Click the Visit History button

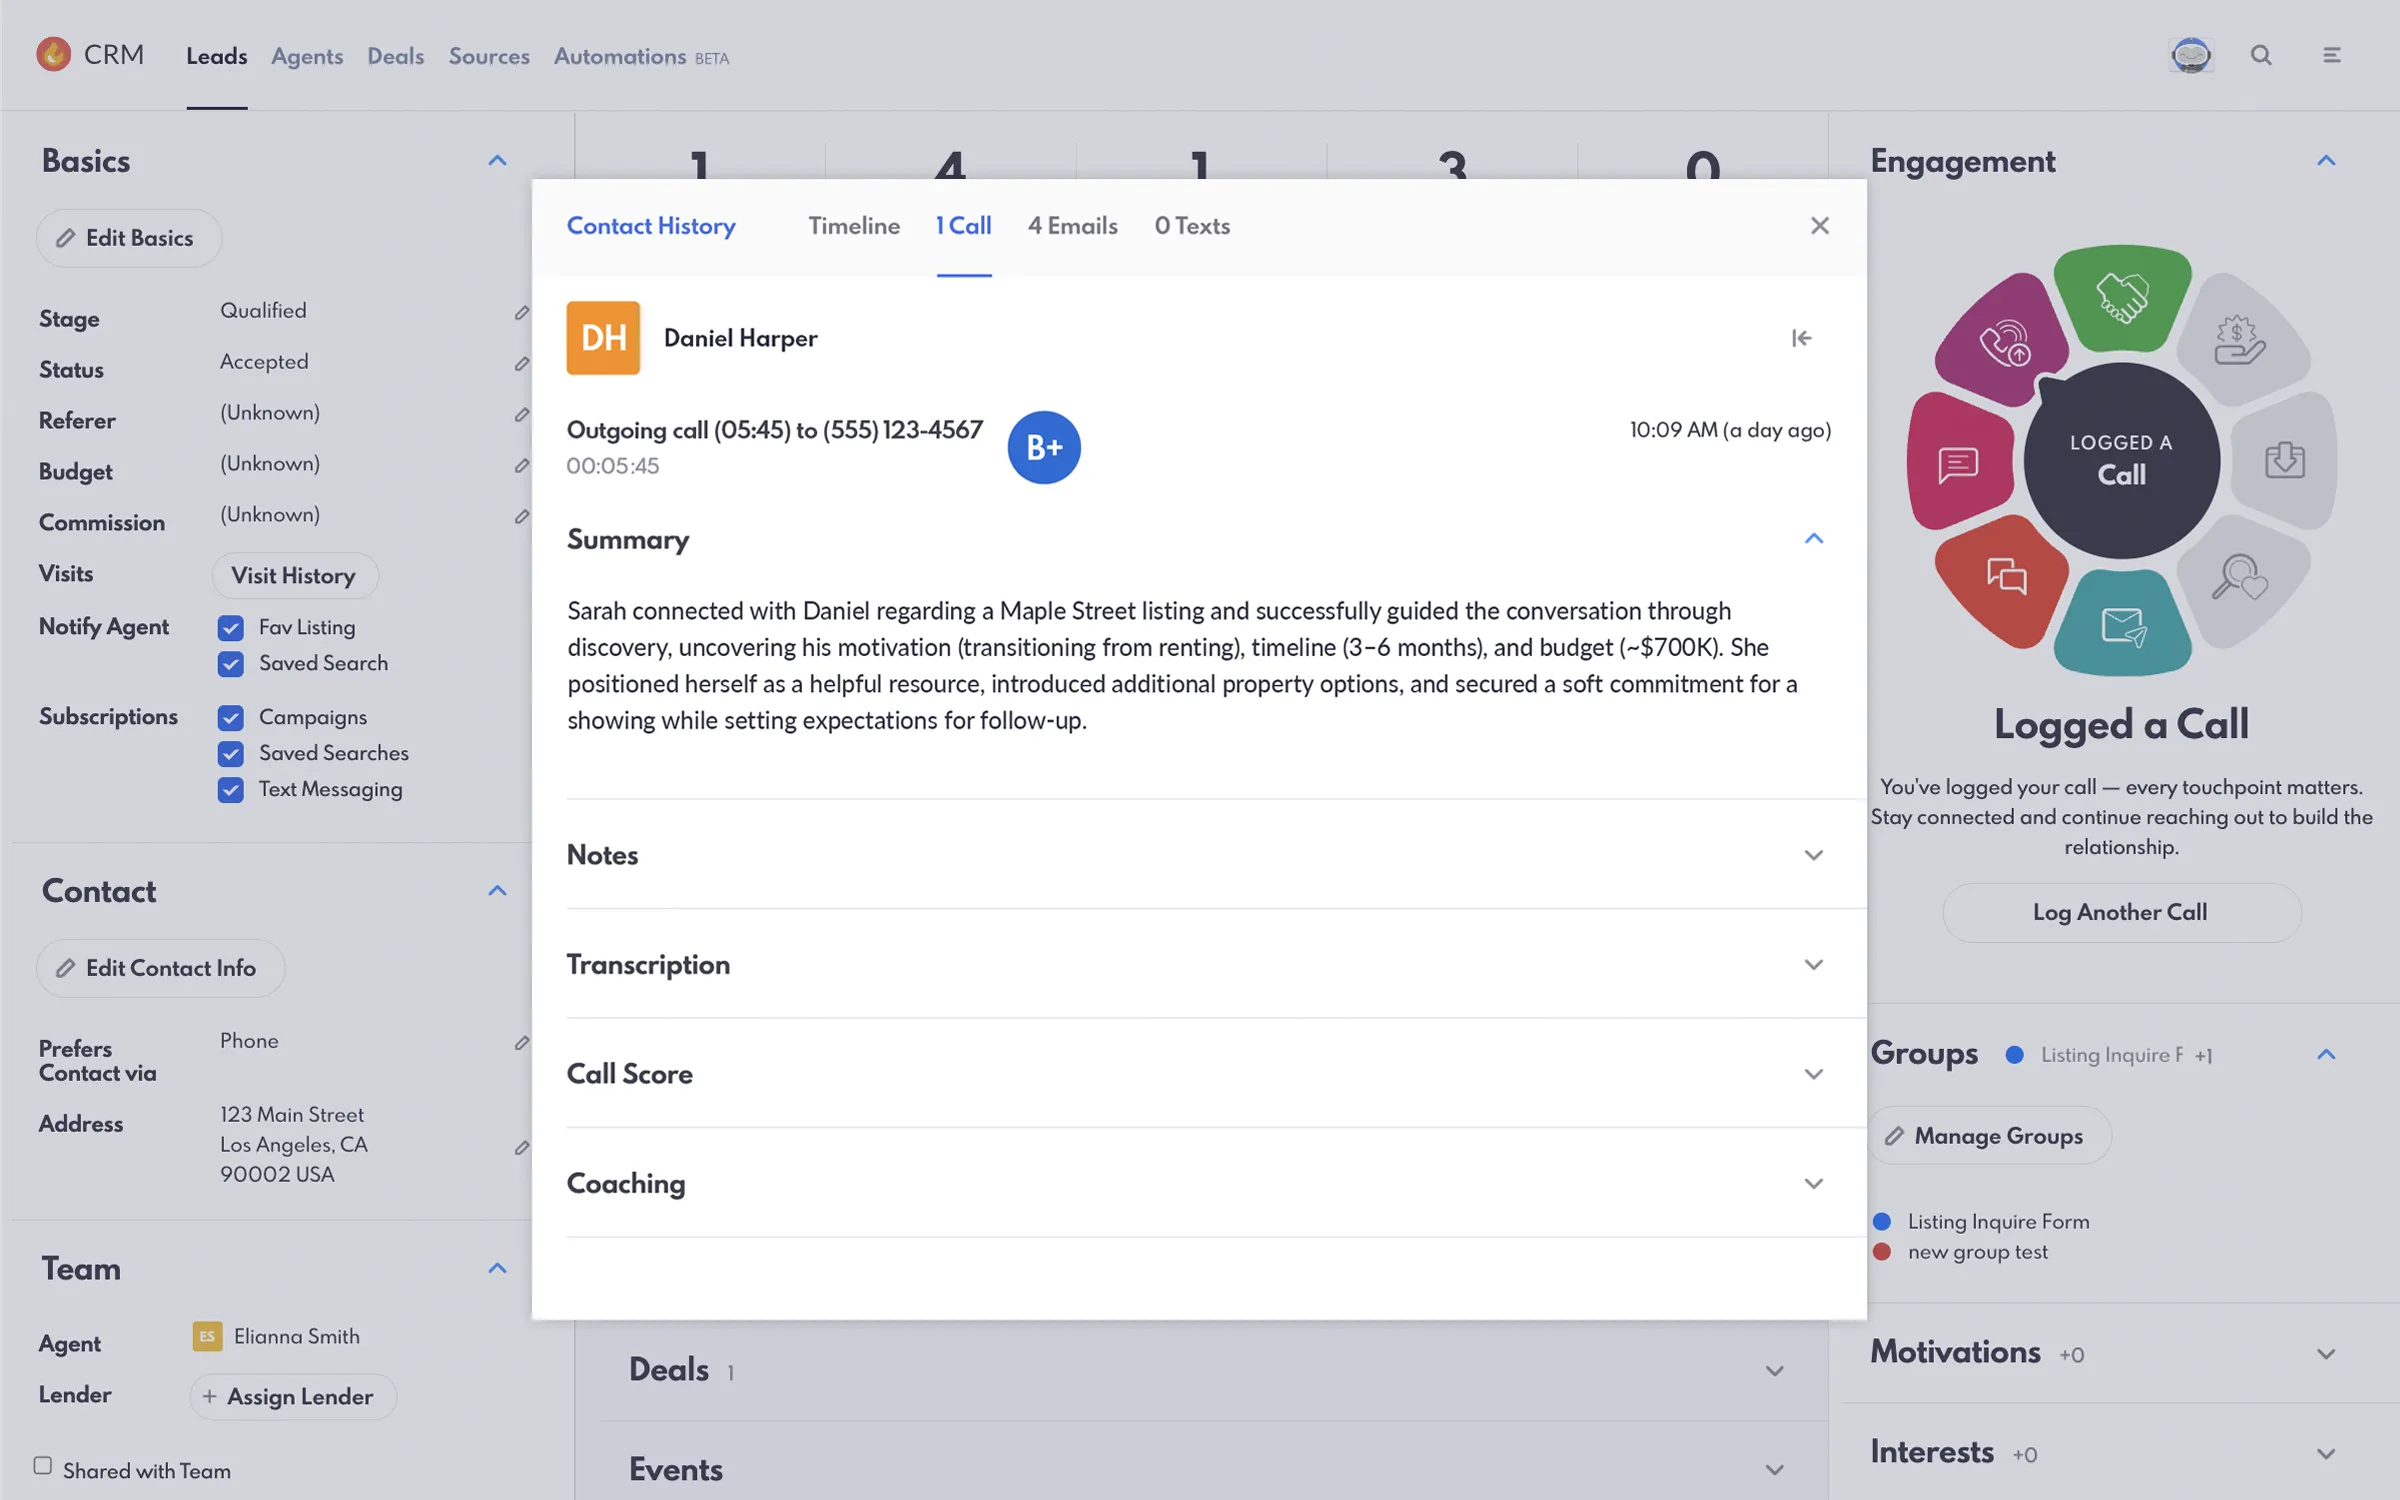(x=294, y=576)
